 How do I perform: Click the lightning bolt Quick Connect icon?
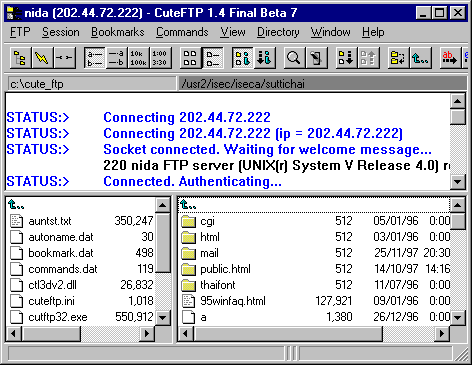tap(42, 58)
